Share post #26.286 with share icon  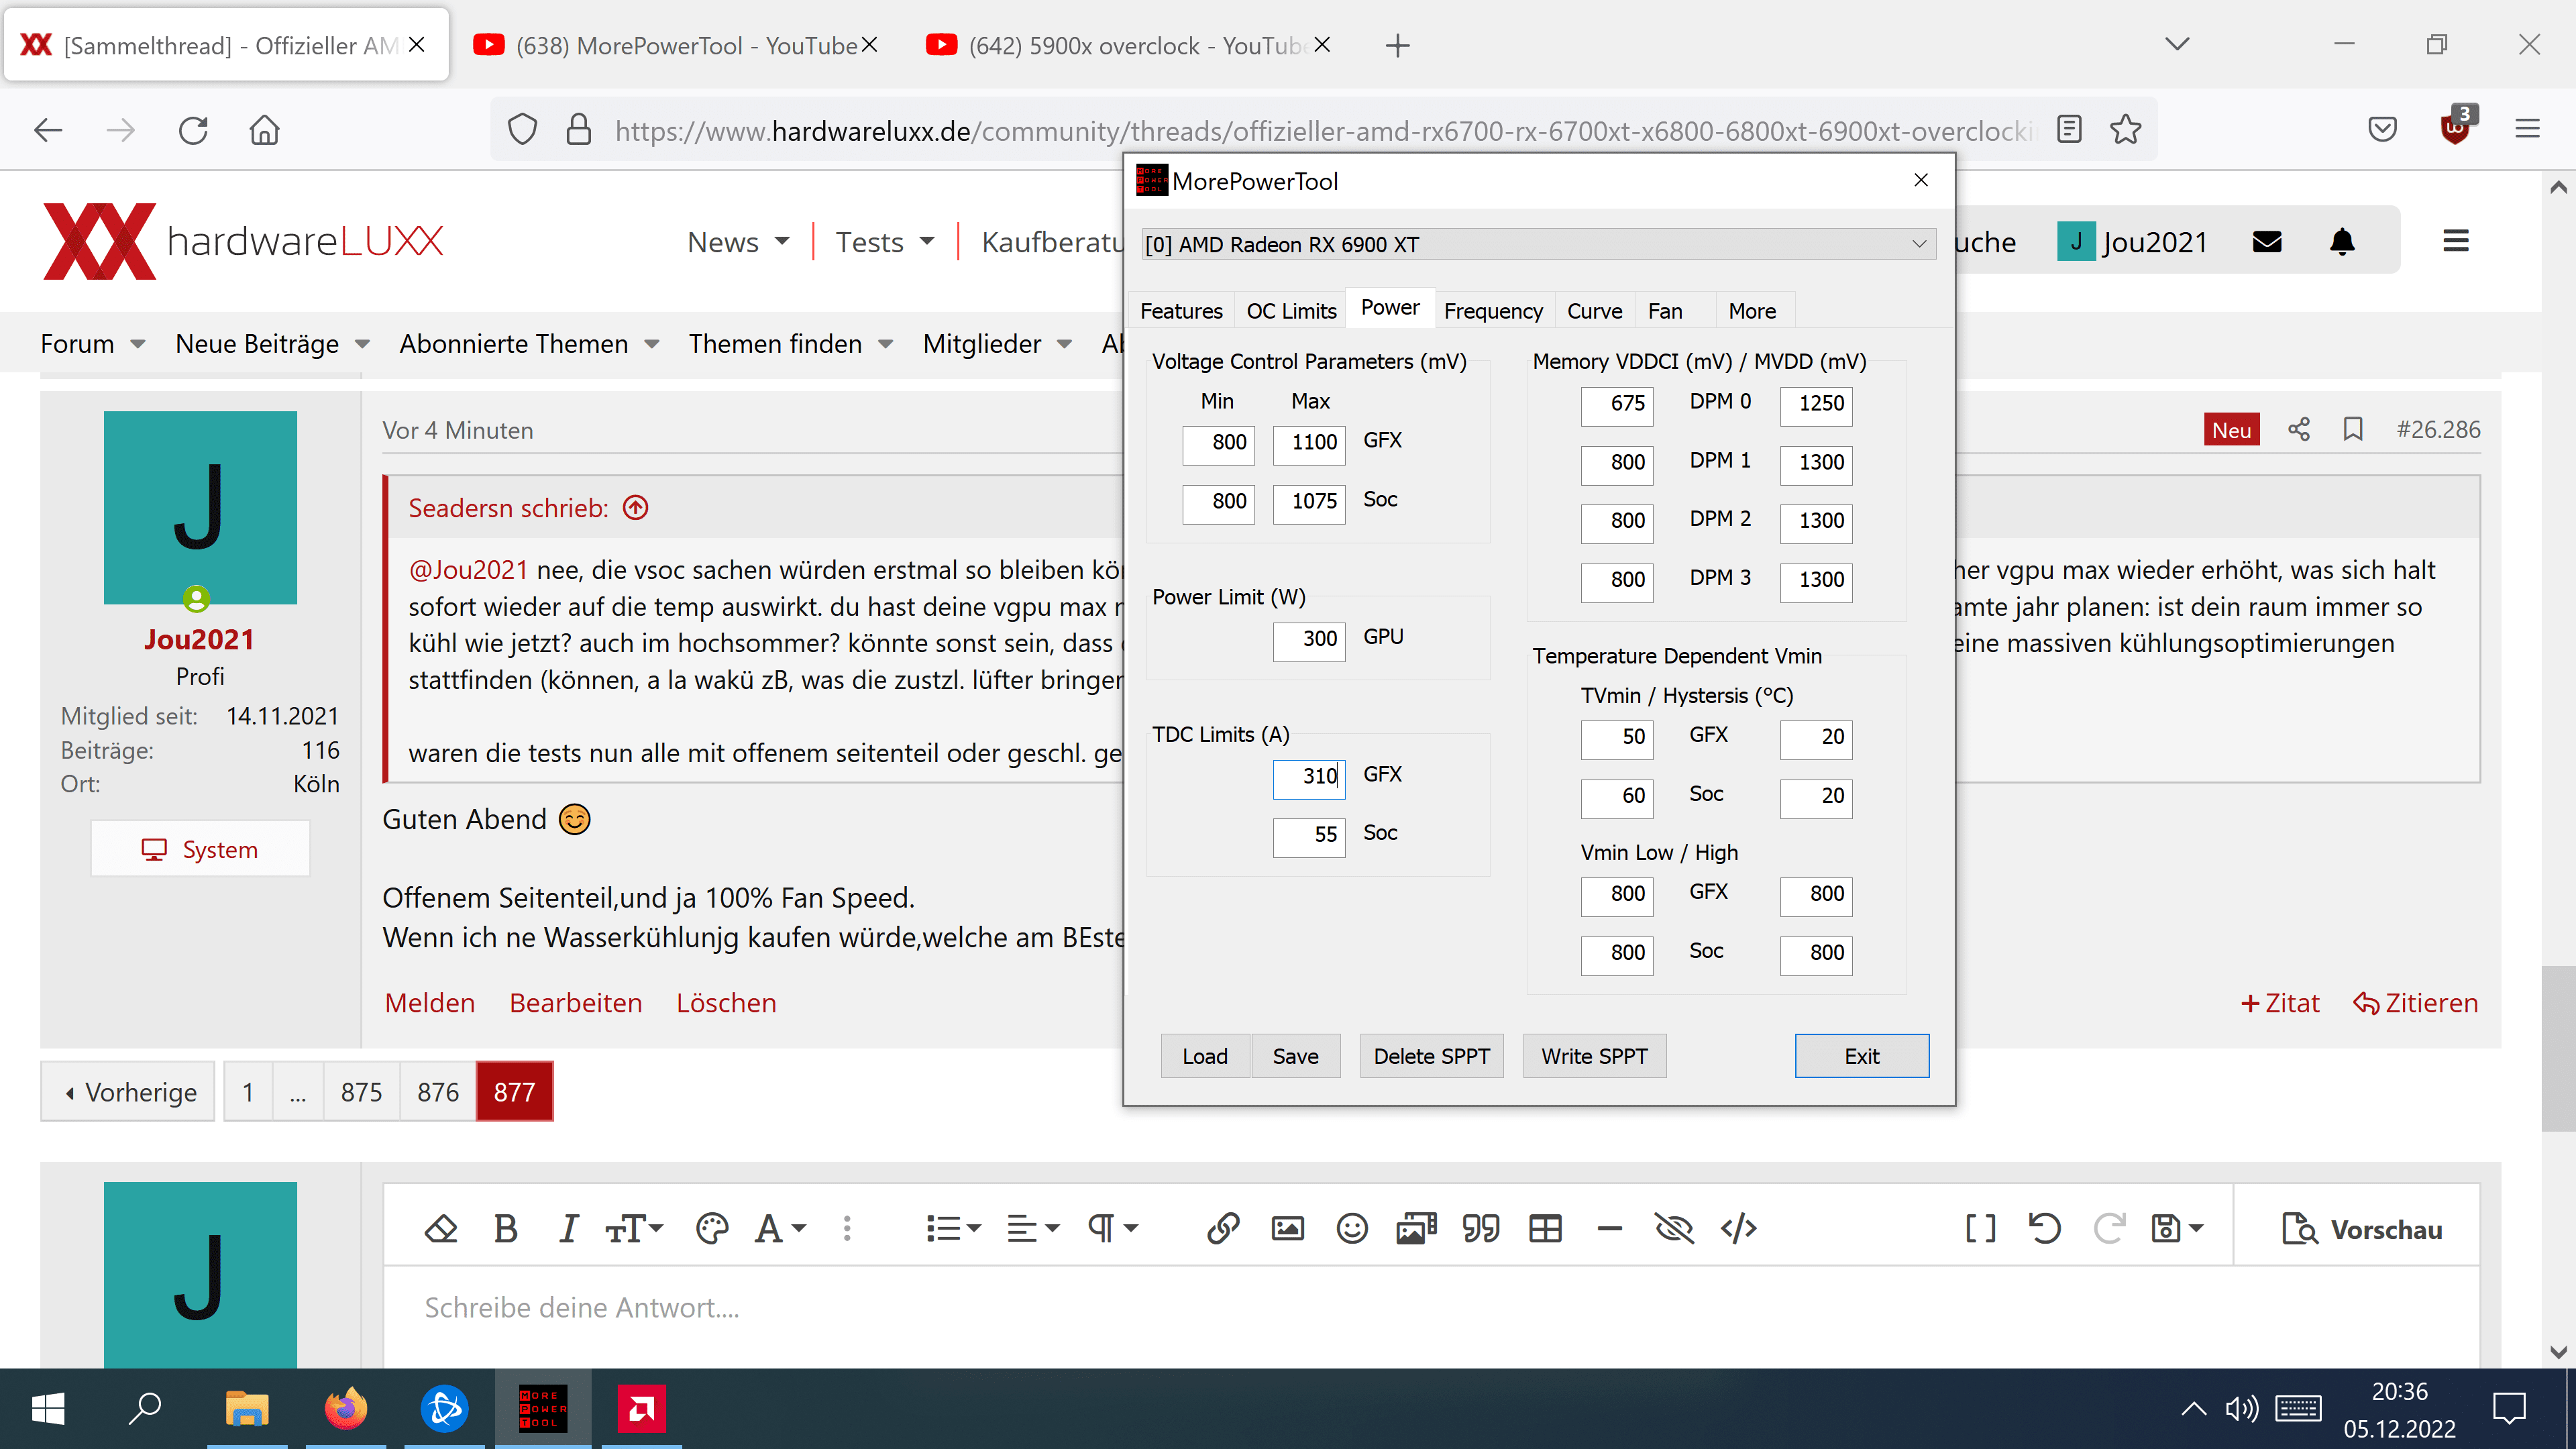(2299, 430)
